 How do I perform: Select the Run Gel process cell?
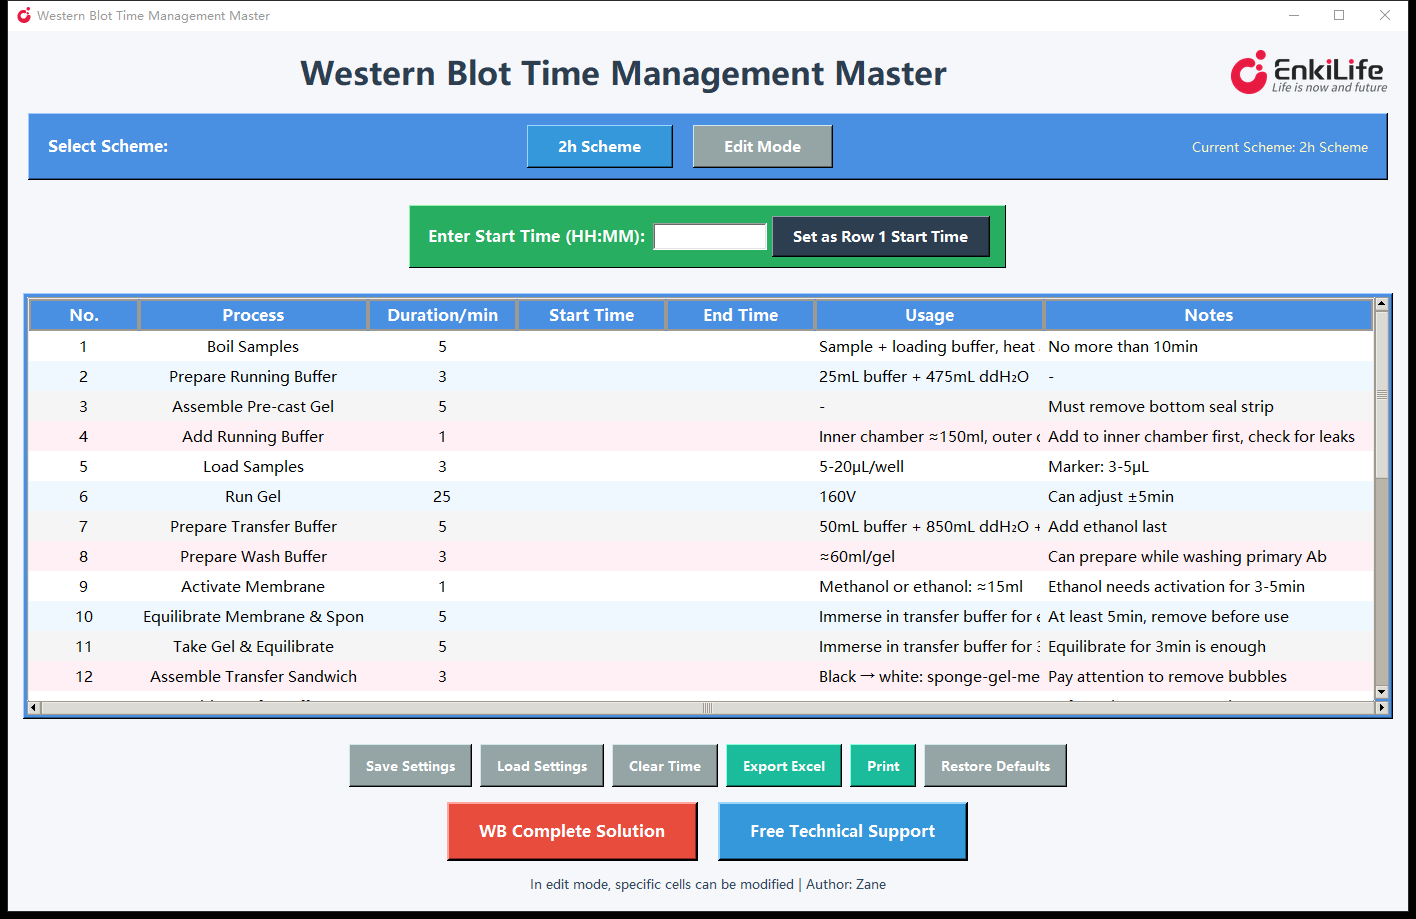pyautogui.click(x=253, y=497)
